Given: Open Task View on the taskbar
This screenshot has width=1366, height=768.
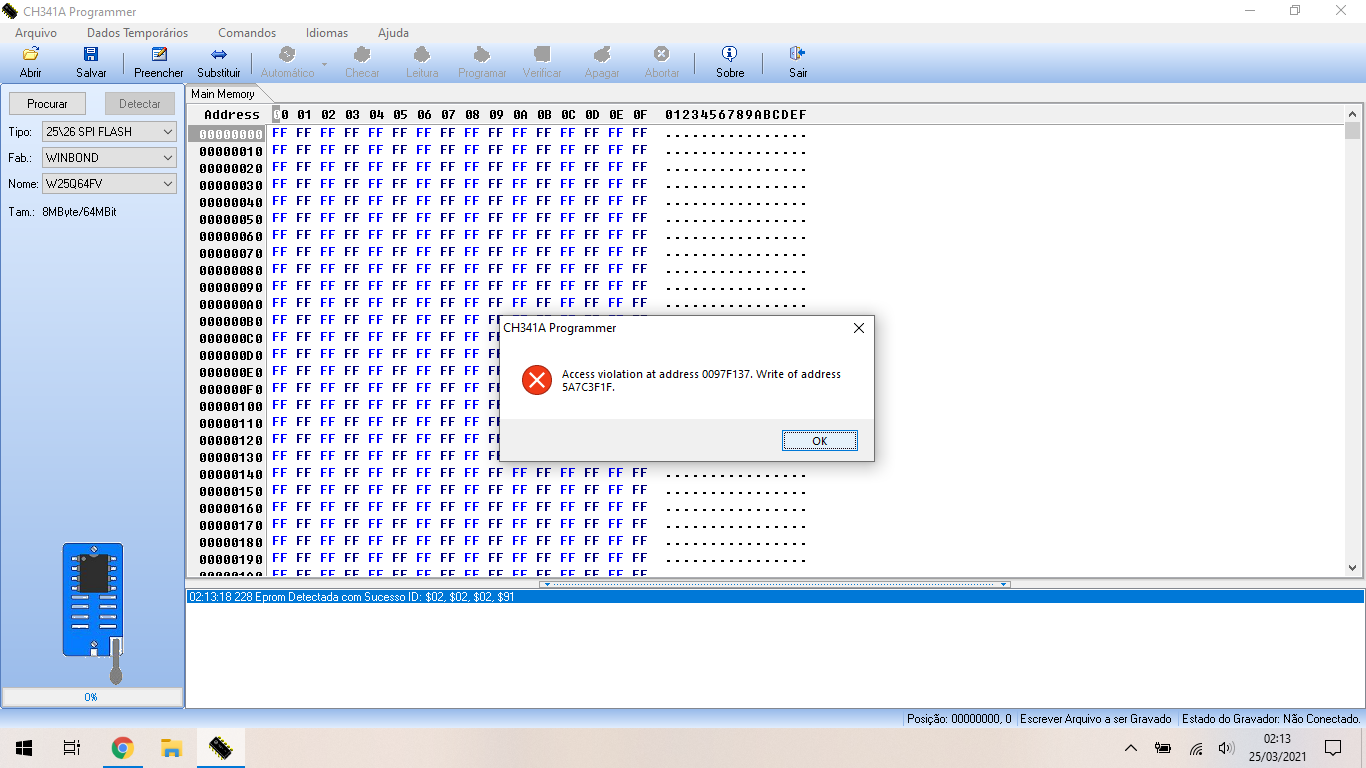Looking at the screenshot, I should (72, 748).
